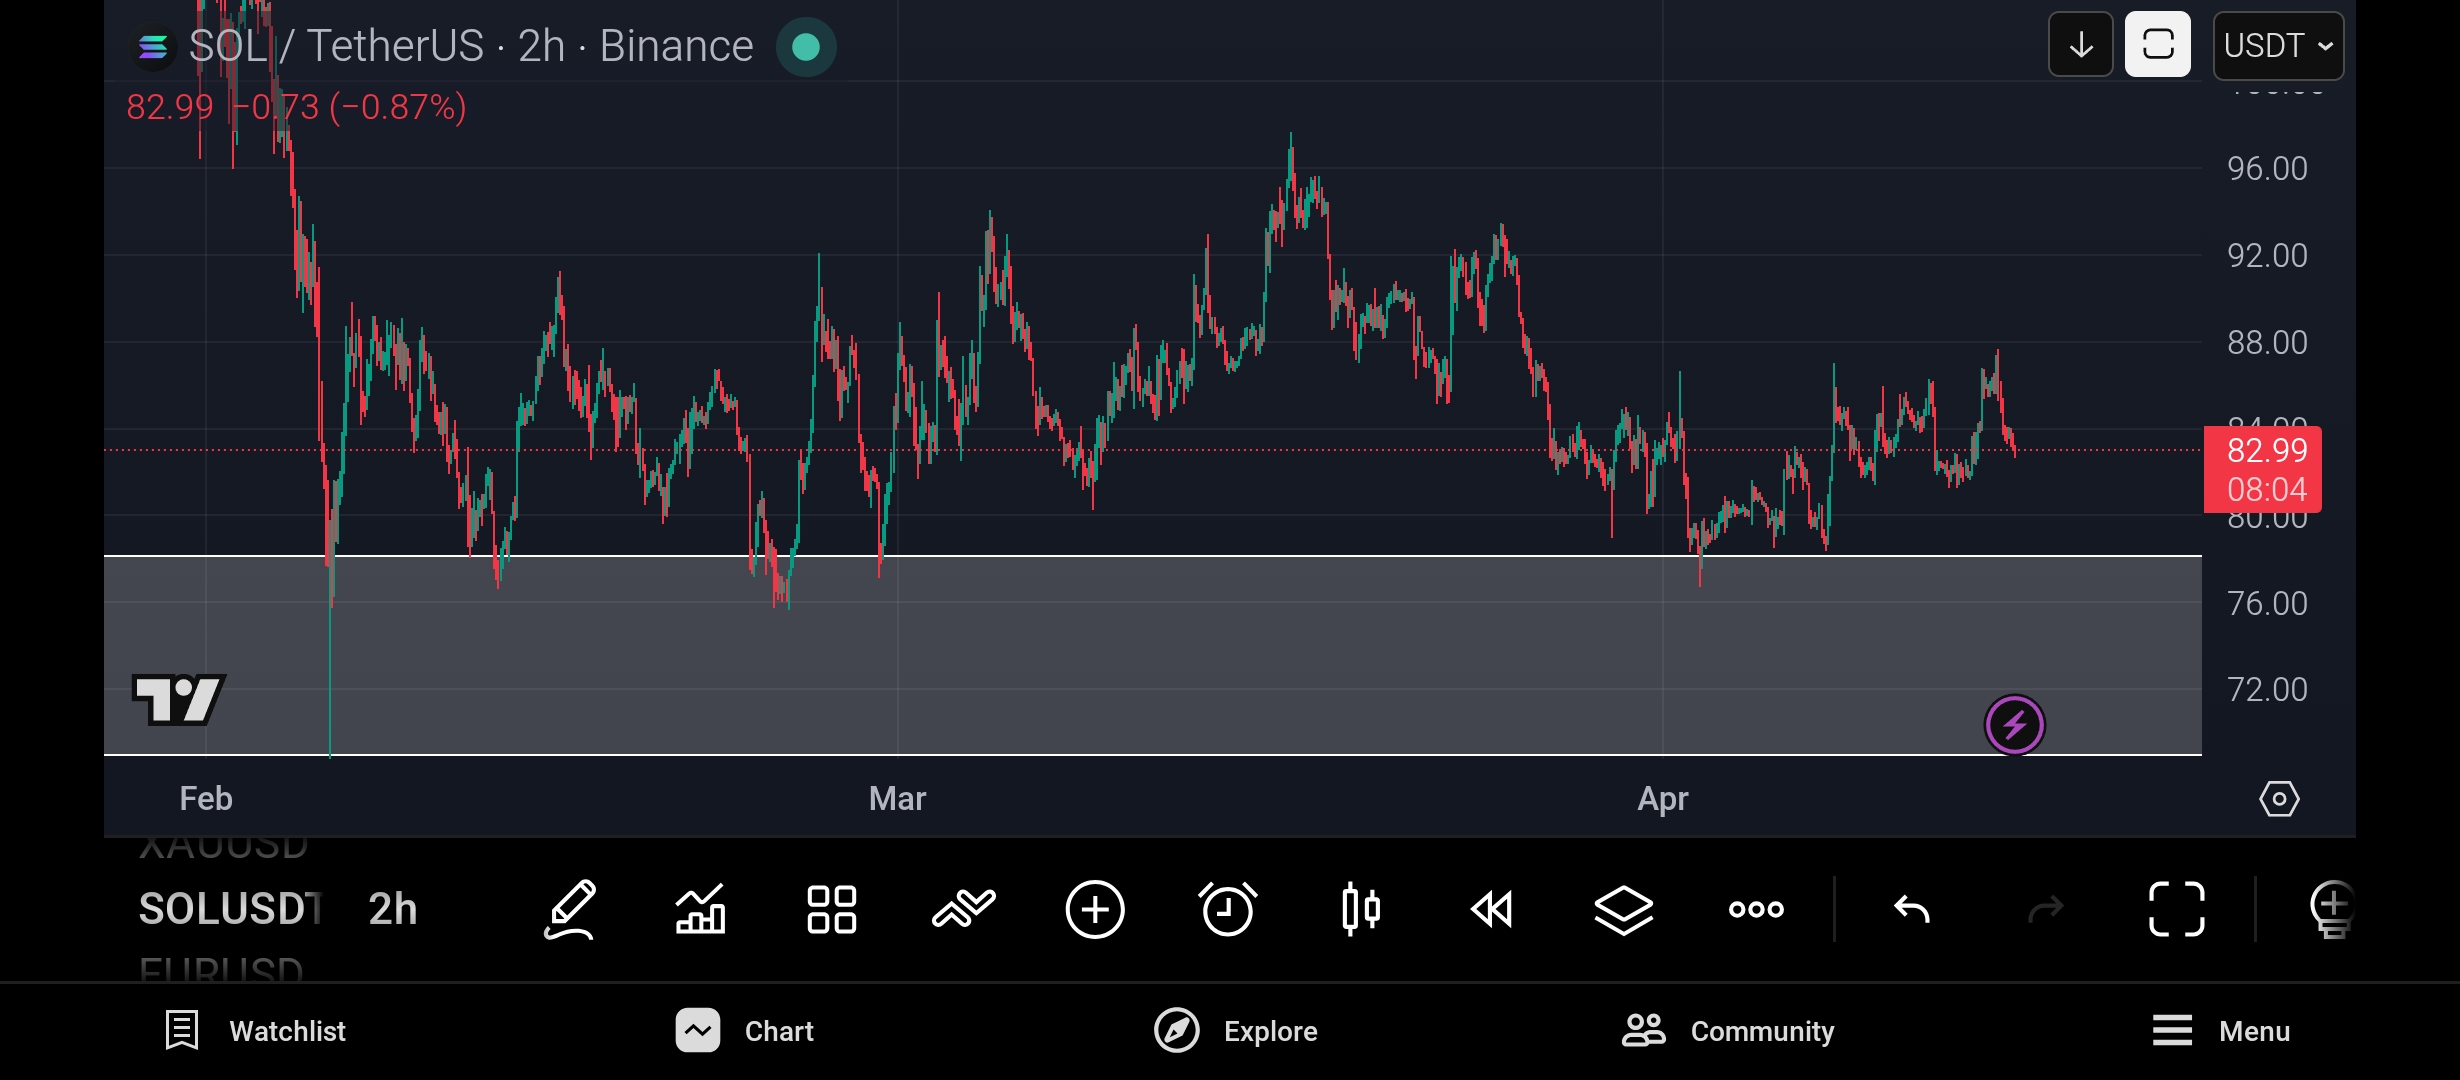The width and height of the screenshot is (2460, 1080).
Task: Tap the plus-in-circle icon
Action: click(1095, 909)
